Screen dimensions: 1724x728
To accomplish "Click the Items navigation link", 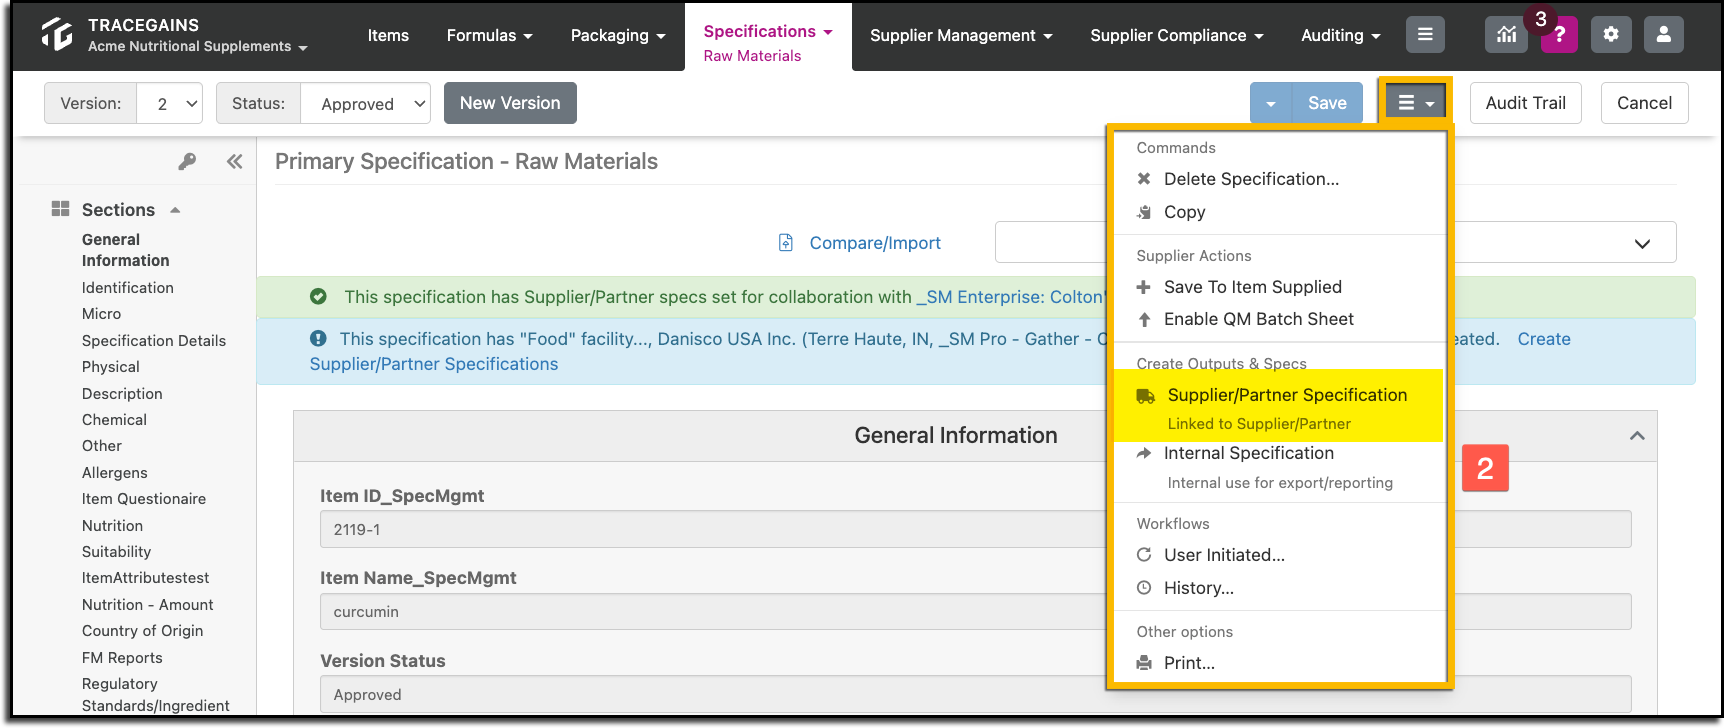I will [x=388, y=35].
